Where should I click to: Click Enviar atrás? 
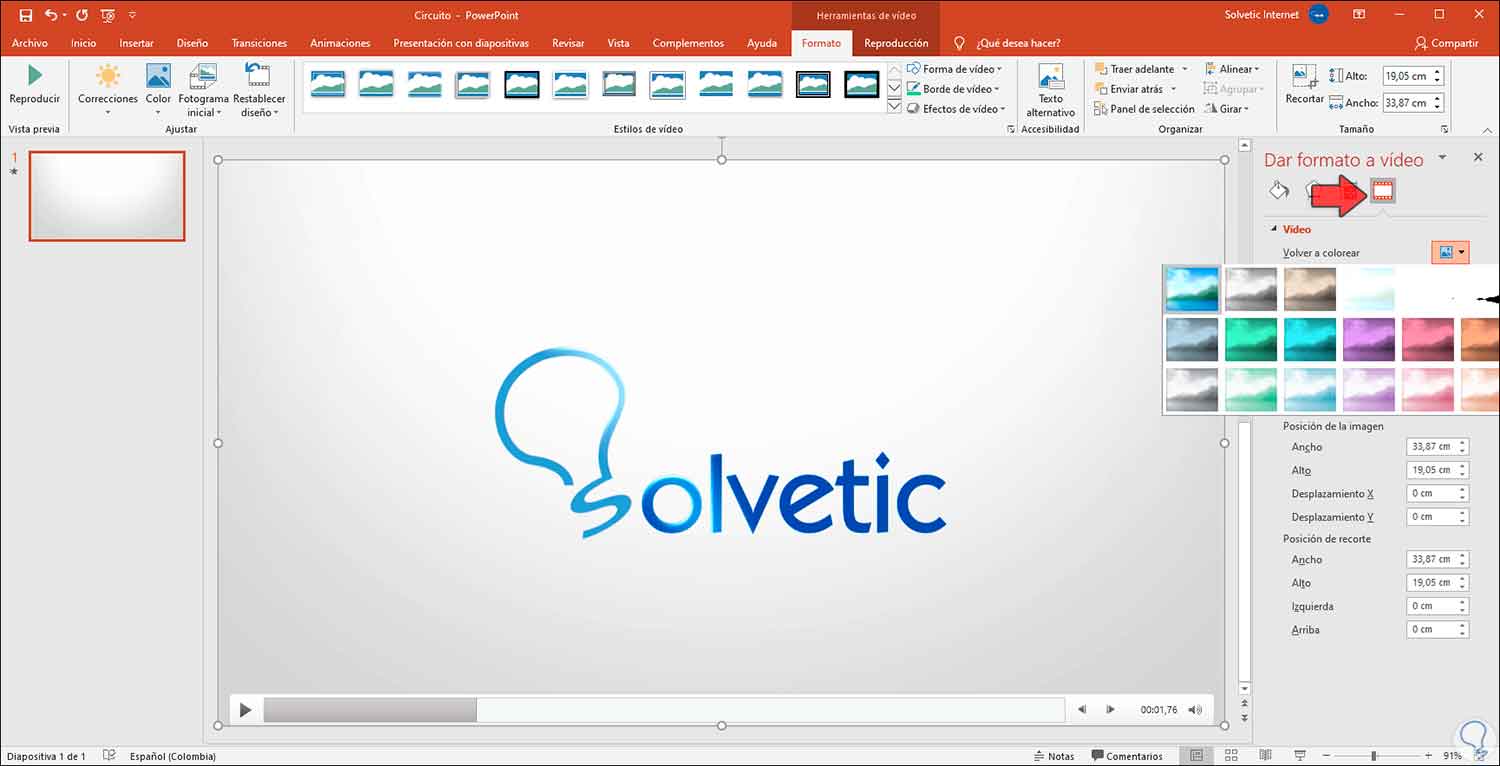(1129, 89)
